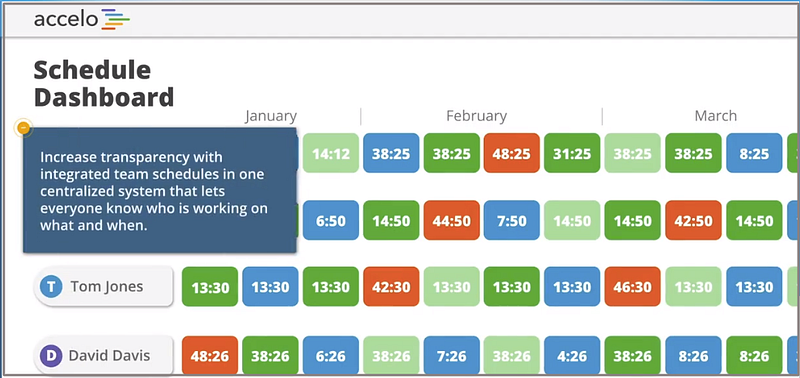This screenshot has height=378, width=800.
Task: Select the March month header
Action: [715, 116]
